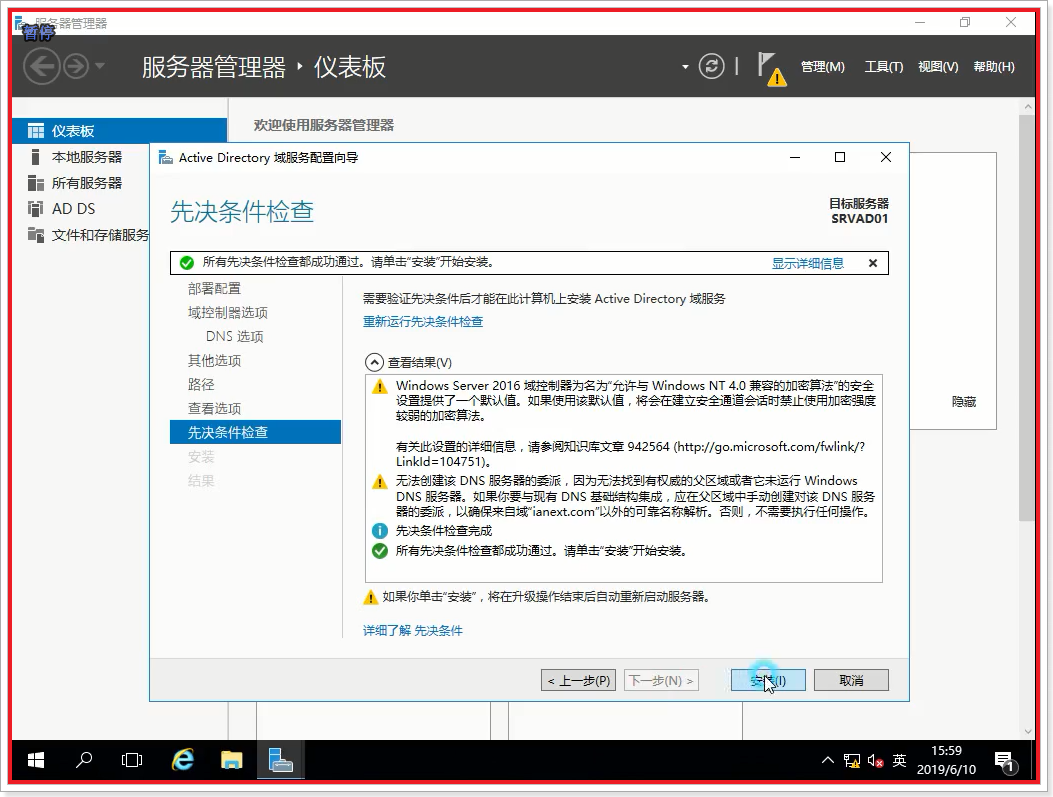Expand the breadcrumb dropdown arrow beside refresh
This screenshot has height=797, width=1053.
(685, 67)
